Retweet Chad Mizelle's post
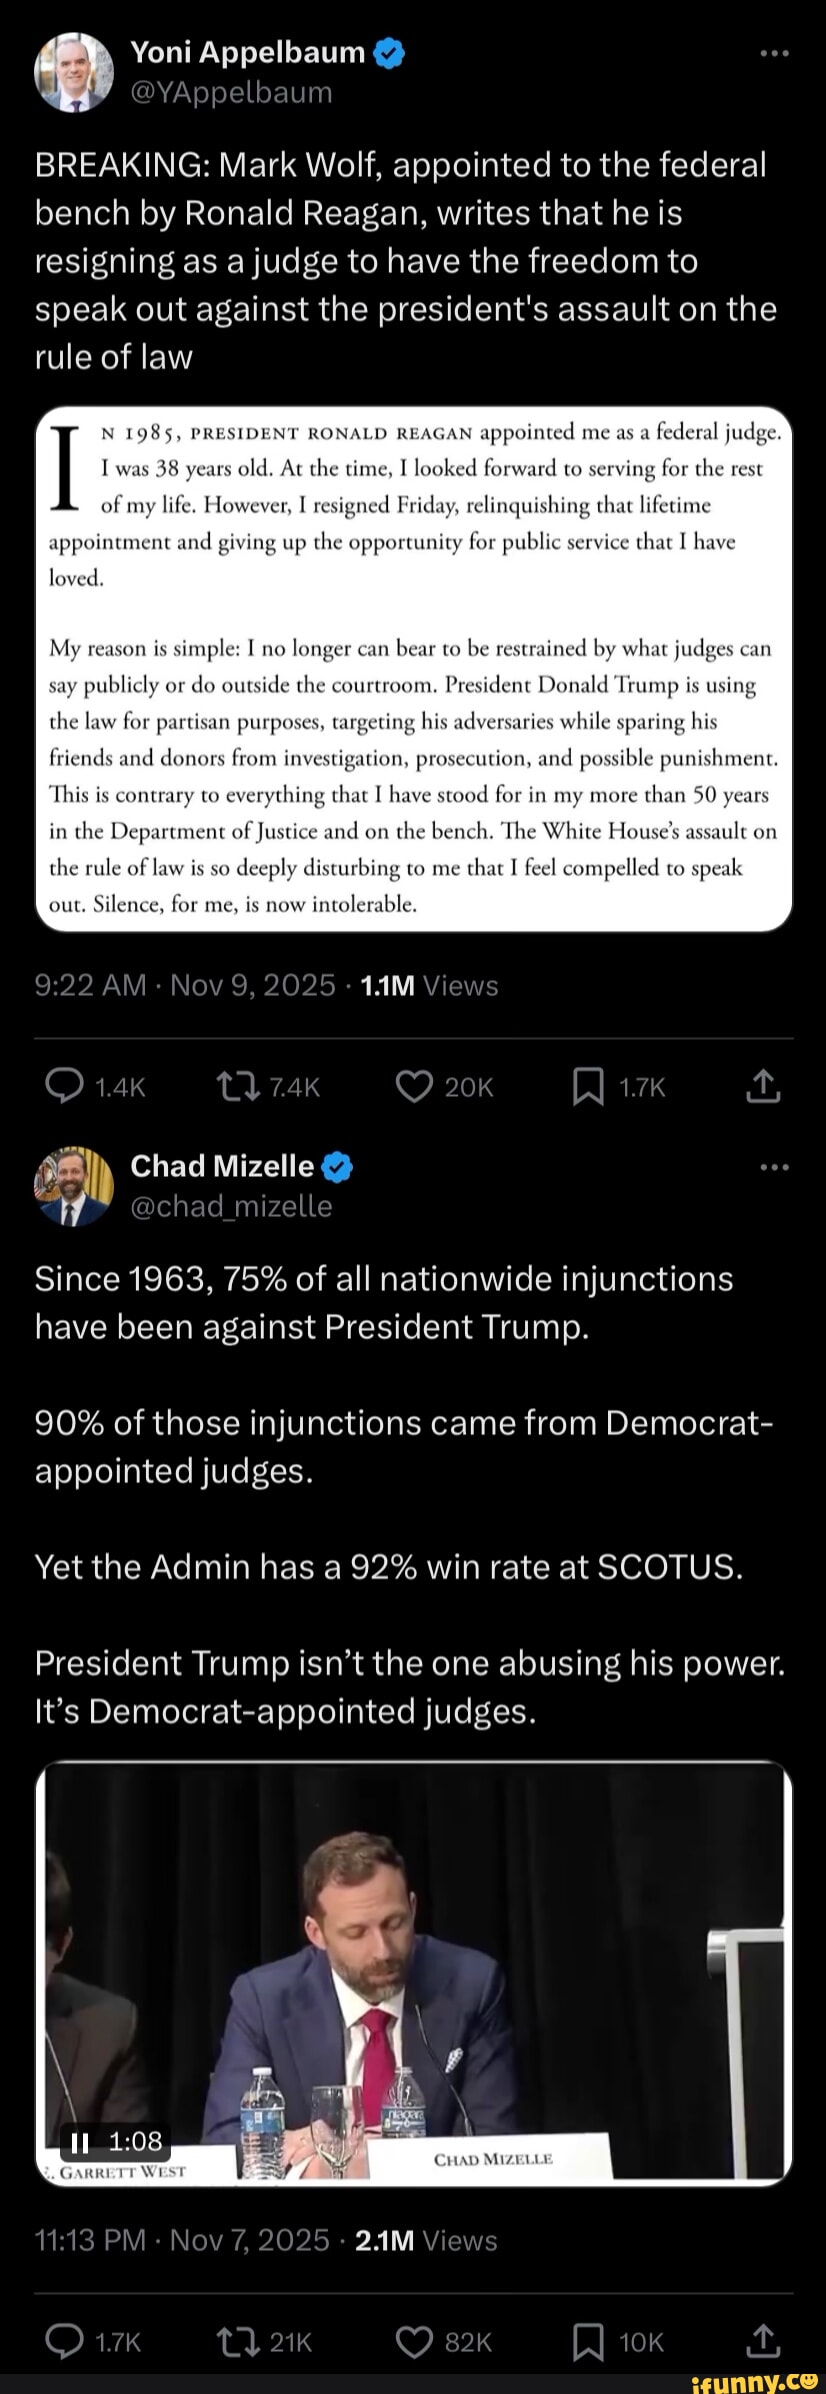This screenshot has height=2394, width=826. (x=239, y=2342)
